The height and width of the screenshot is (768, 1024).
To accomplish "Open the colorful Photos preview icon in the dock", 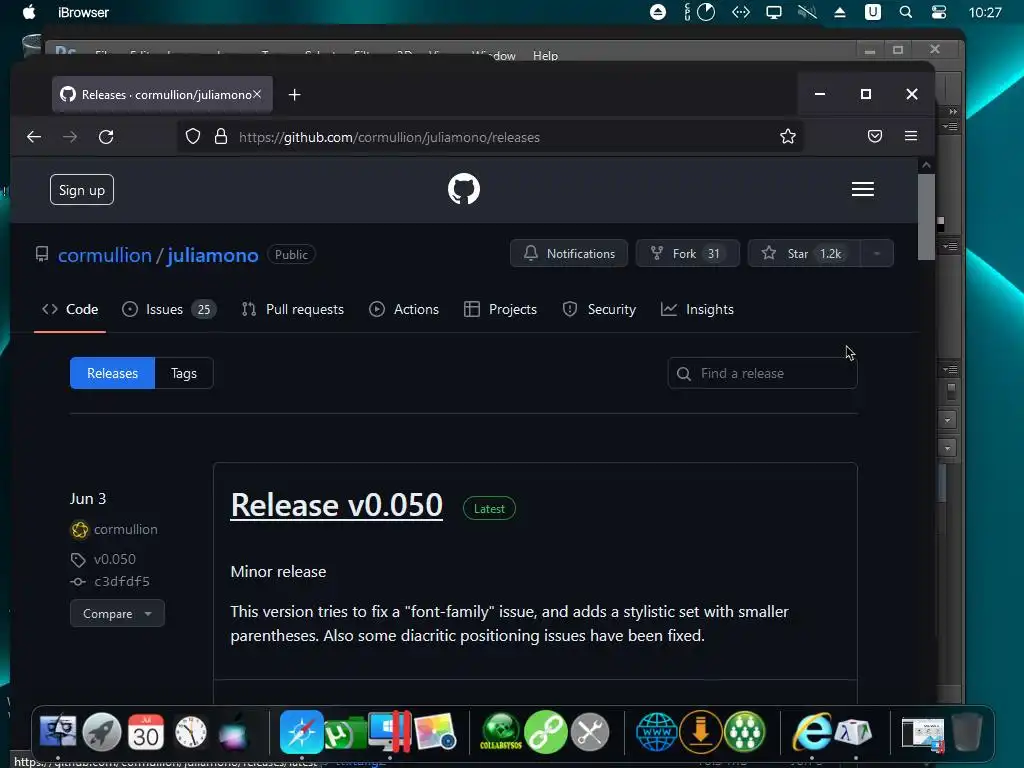I will [x=434, y=732].
